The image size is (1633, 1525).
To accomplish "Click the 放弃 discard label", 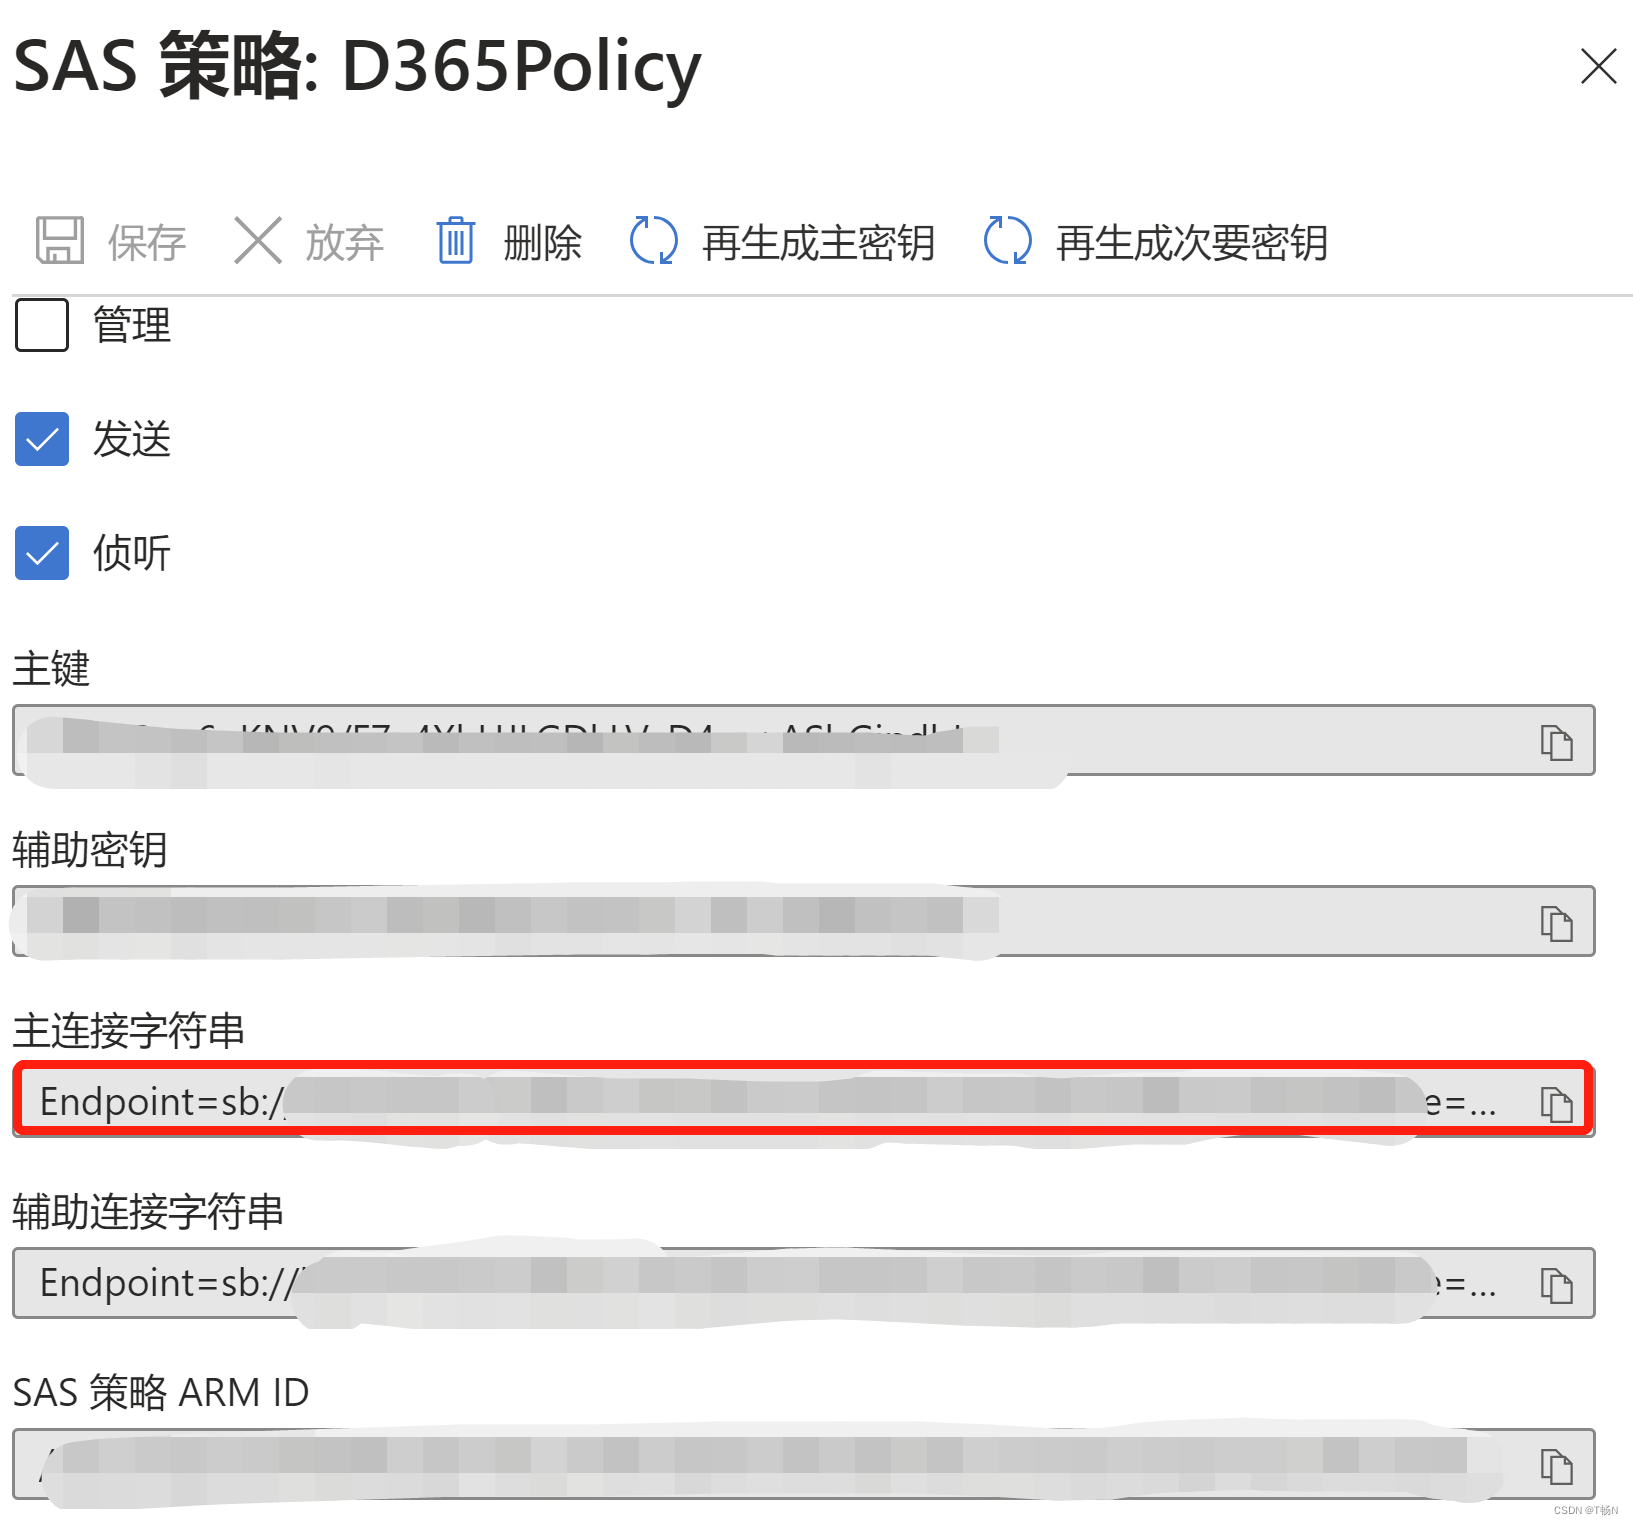I will point(345,243).
